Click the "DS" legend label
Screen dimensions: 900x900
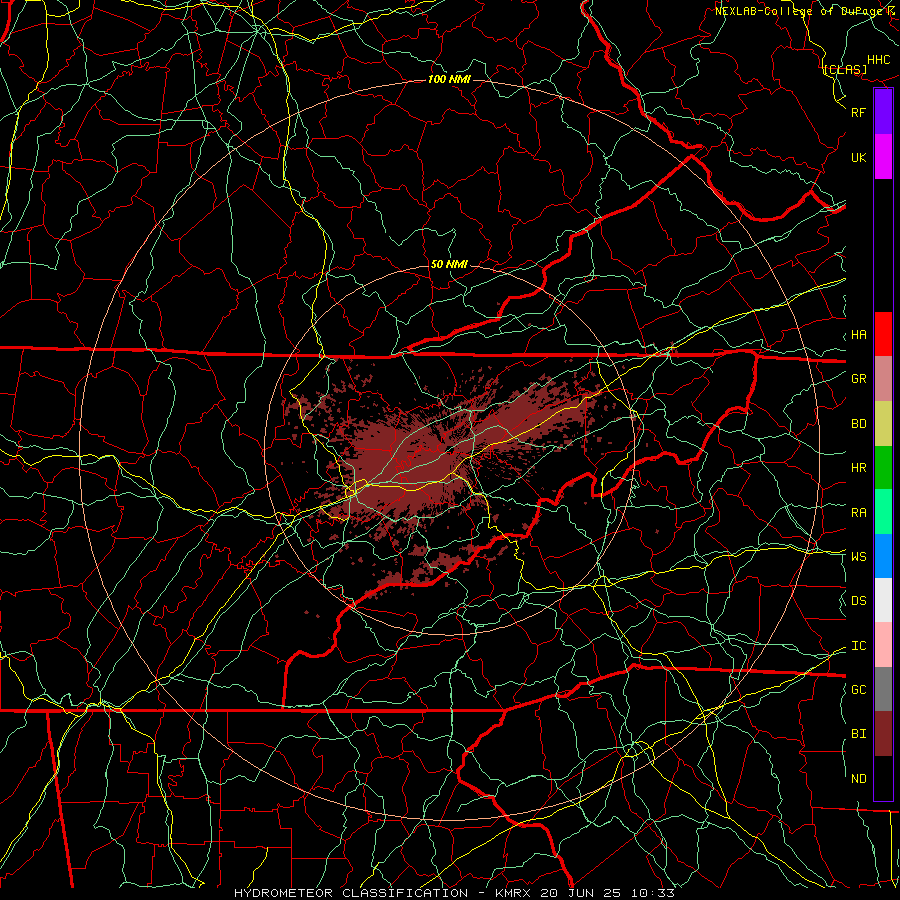click(x=858, y=601)
